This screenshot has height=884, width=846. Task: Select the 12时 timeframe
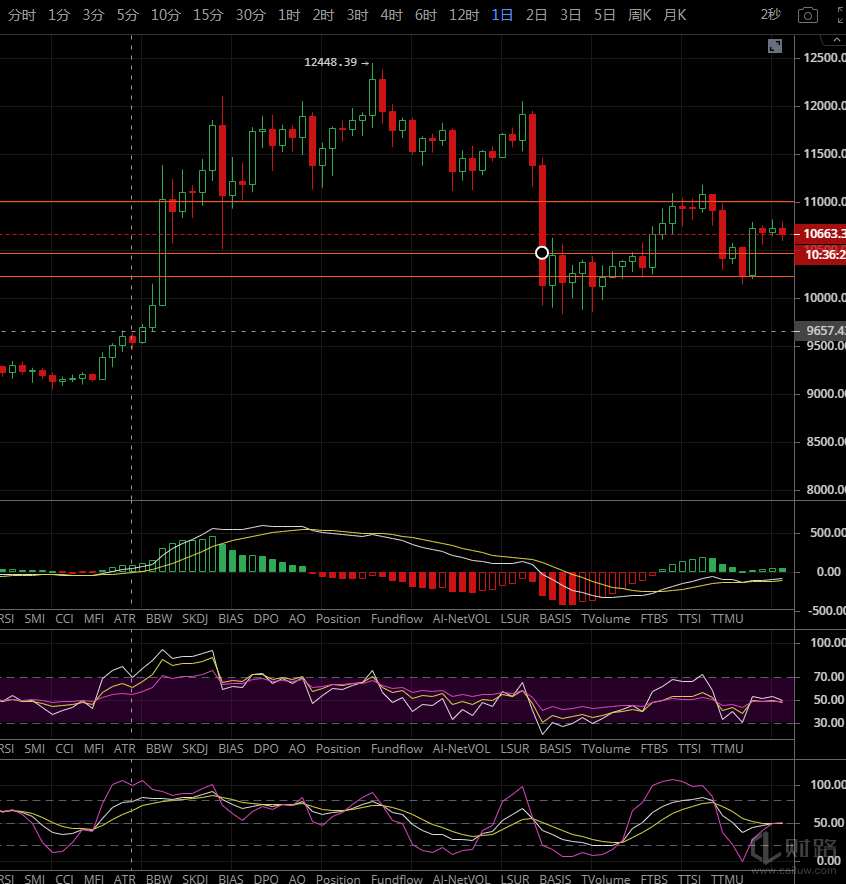463,15
